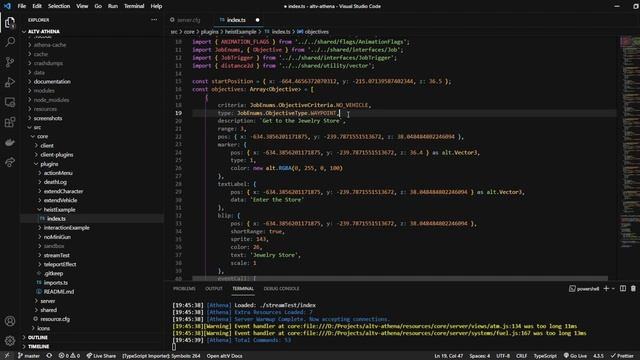Change line ending via CRLF item
The height and width of the screenshot is (360, 640).
[x=521, y=356]
